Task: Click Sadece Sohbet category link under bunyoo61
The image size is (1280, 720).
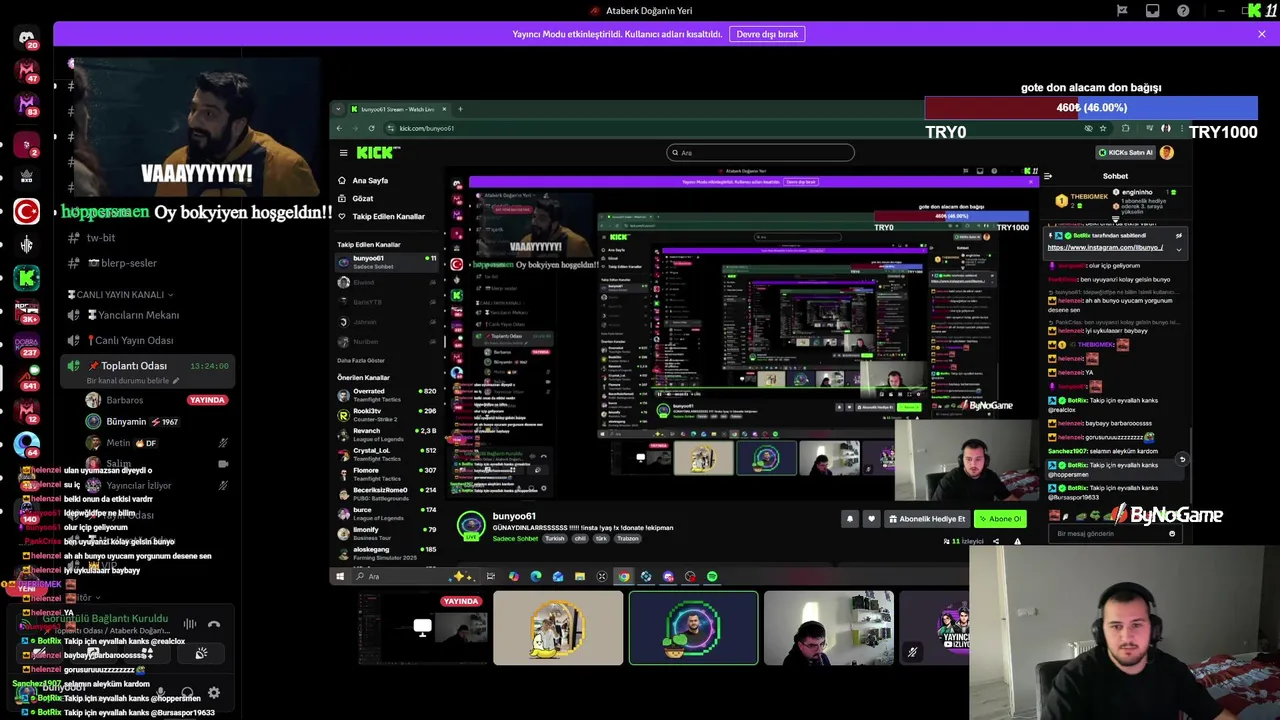Action: tap(514, 538)
